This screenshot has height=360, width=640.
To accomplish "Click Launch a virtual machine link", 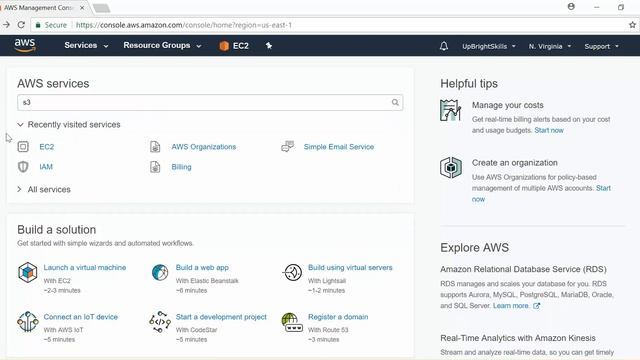I will click(x=85, y=267).
